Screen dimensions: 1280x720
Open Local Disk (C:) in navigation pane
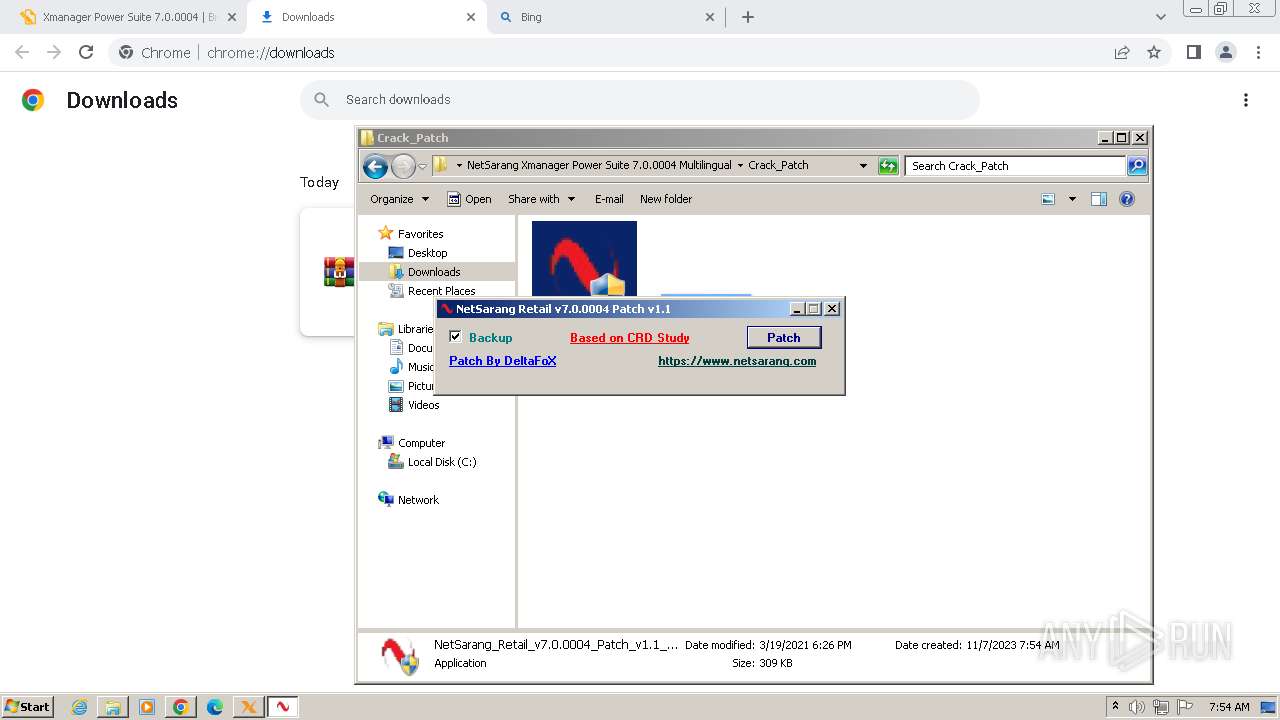441,462
